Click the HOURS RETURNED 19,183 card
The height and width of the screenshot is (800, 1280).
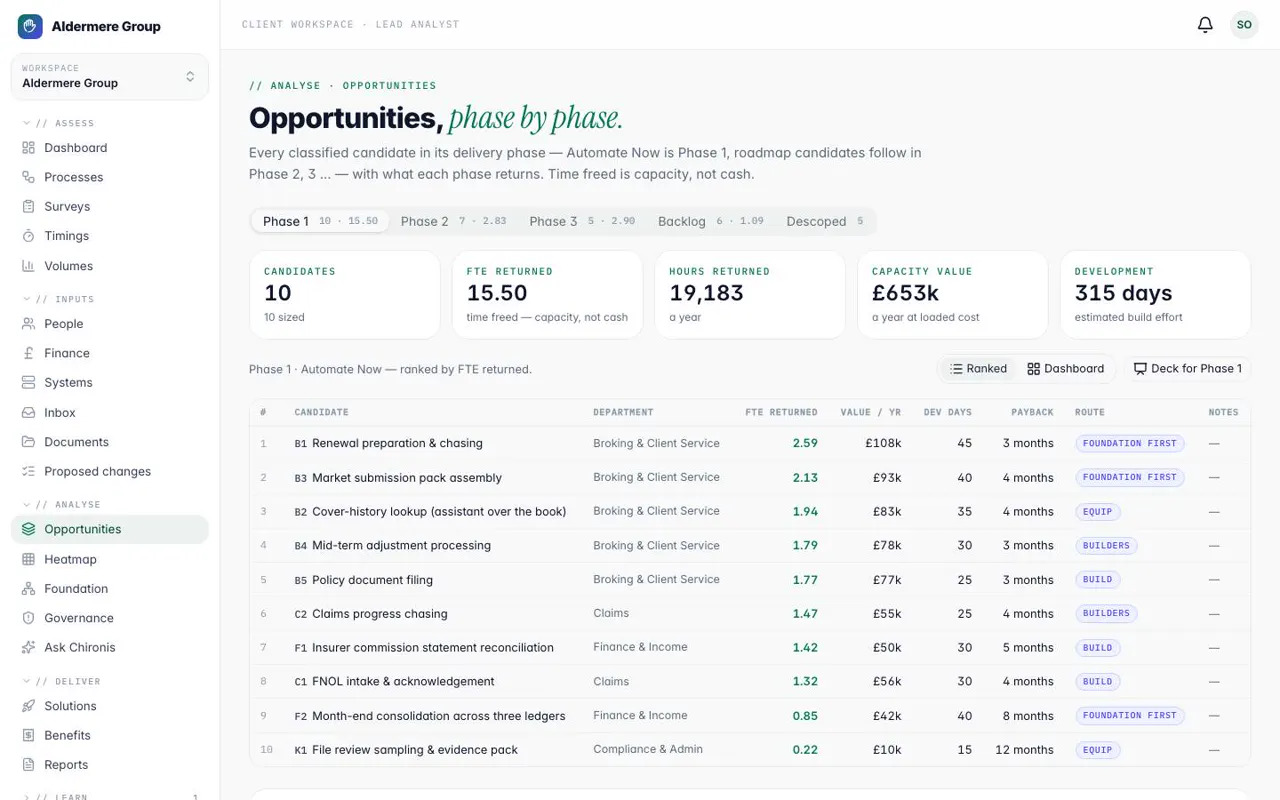pyautogui.click(x=750, y=295)
